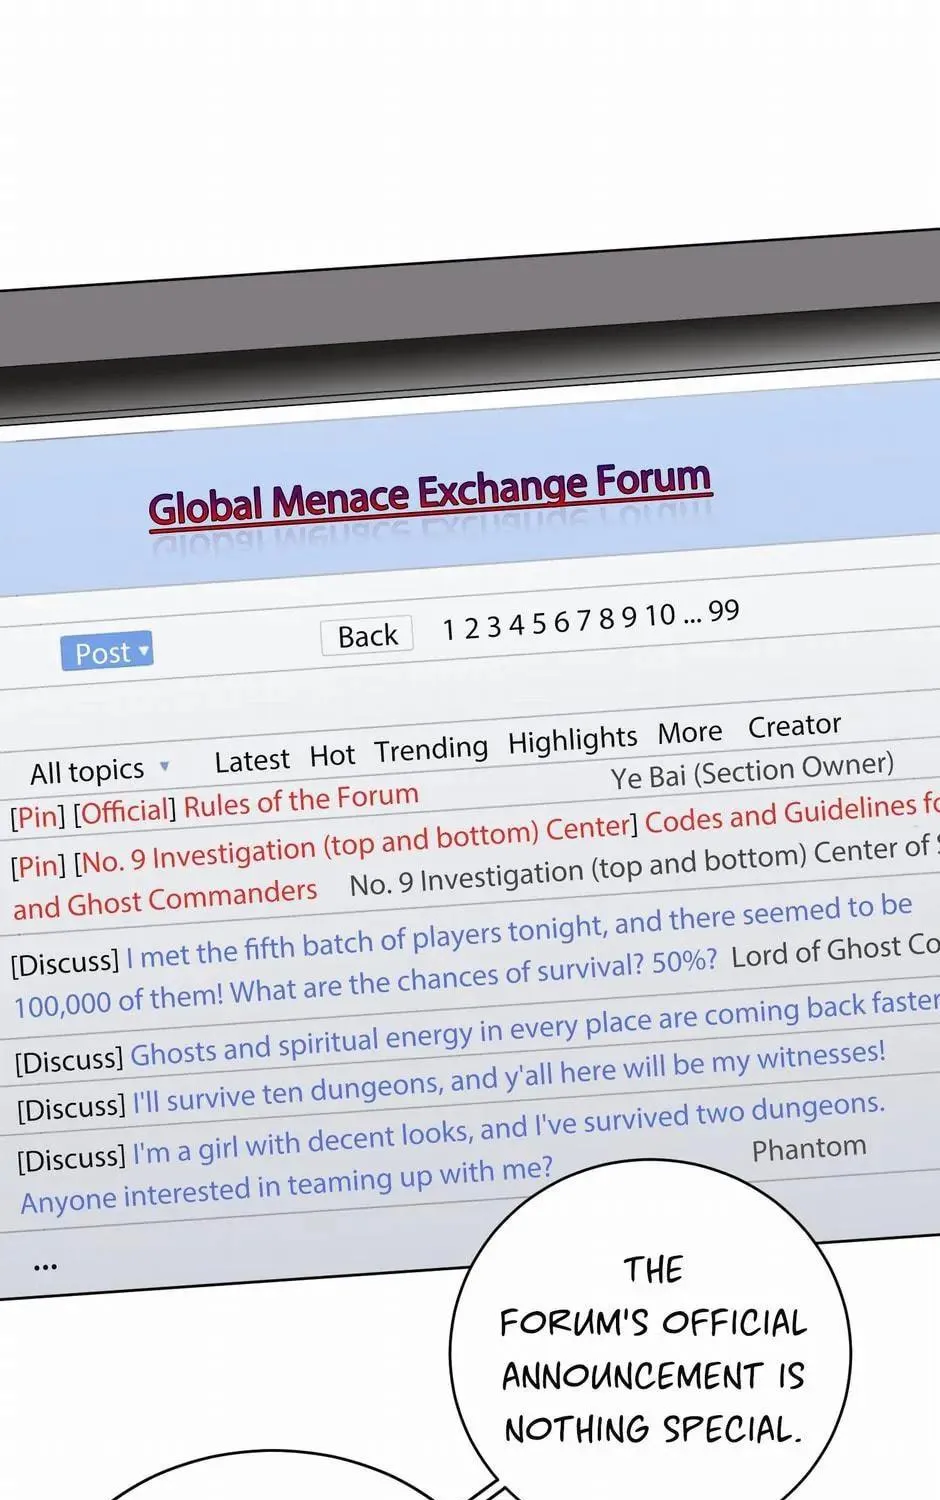Screen dimensions: 940x1500
Task: Open pinned post Codes and Guidelines
Action: (792, 814)
